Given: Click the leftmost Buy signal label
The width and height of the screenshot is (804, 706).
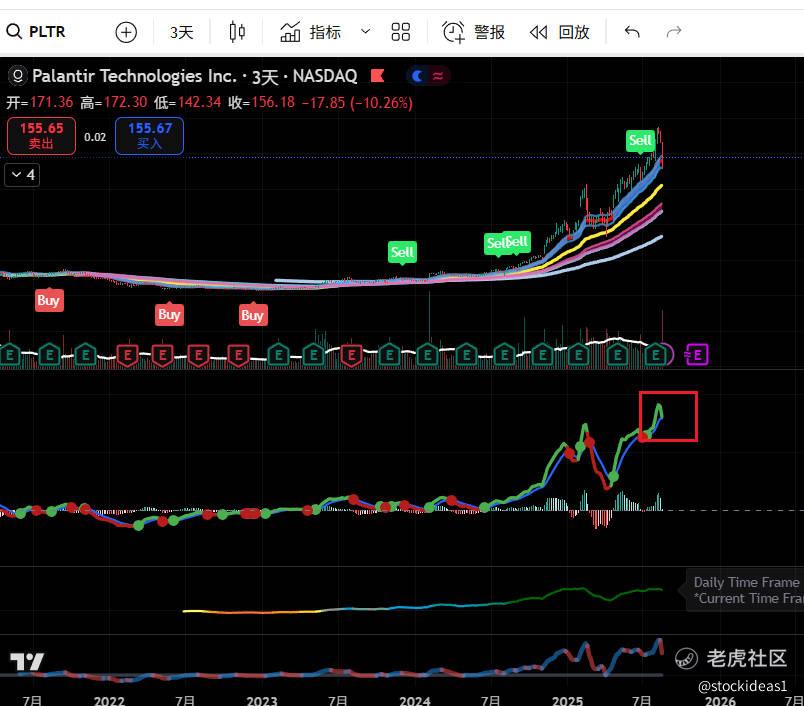Looking at the screenshot, I should tap(49, 300).
